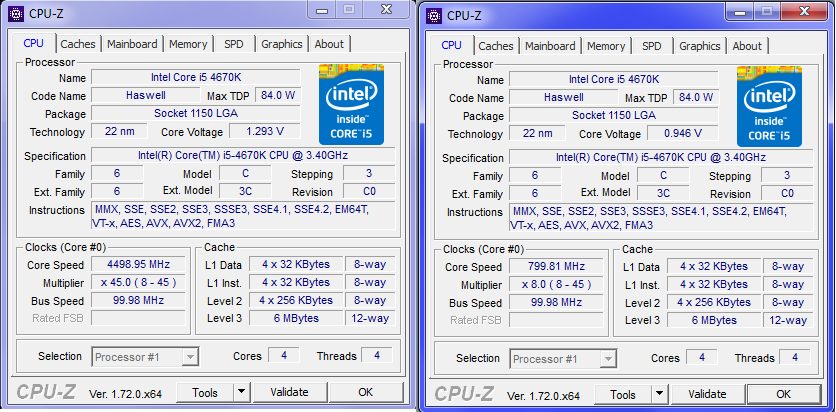Open Caches tab in left CPU-Z window
The width and height of the screenshot is (836, 412).
click(78, 44)
